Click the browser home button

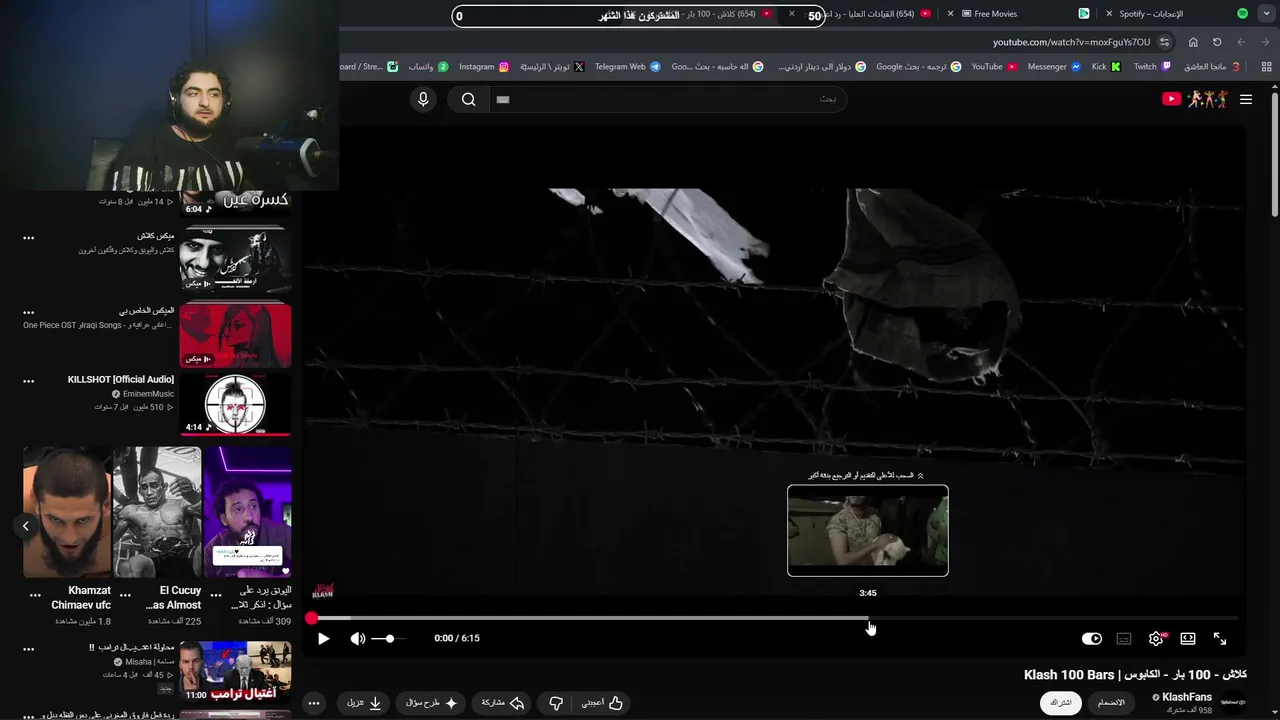click(x=1193, y=42)
